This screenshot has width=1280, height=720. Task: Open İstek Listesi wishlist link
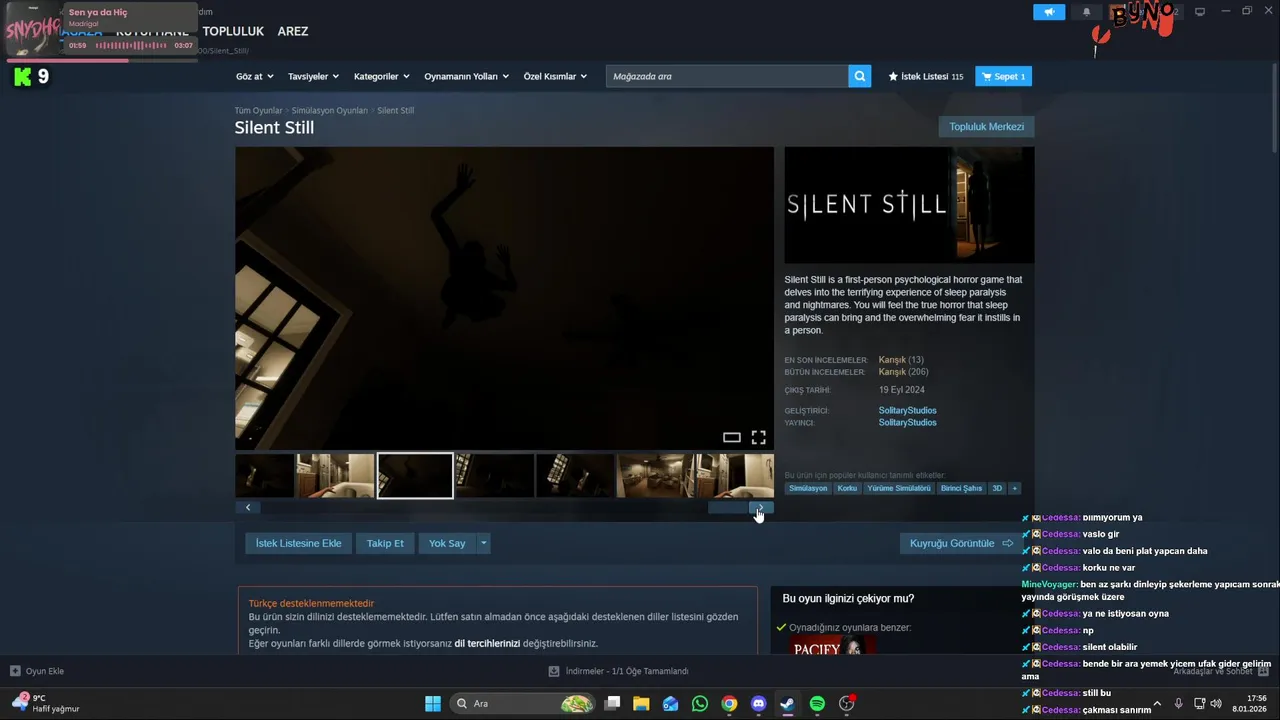click(x=925, y=76)
